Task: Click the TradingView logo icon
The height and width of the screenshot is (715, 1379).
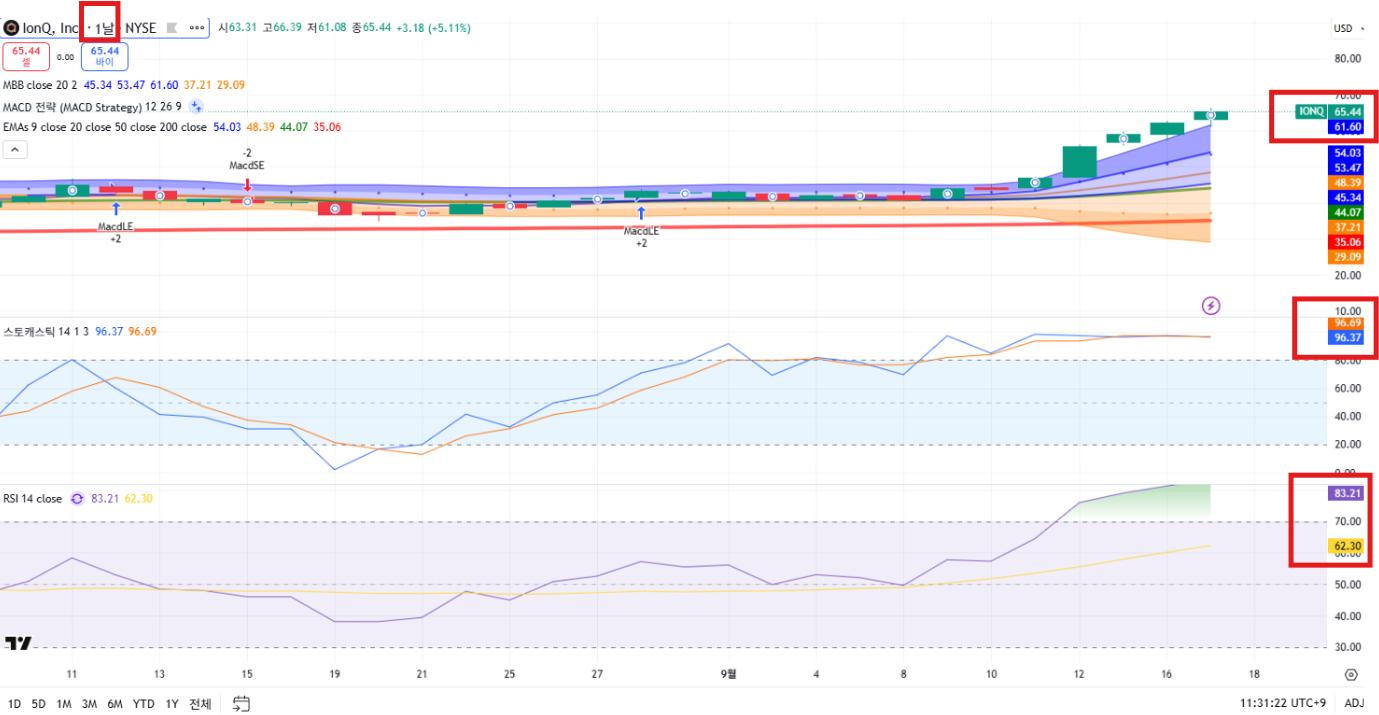Action: [x=18, y=643]
